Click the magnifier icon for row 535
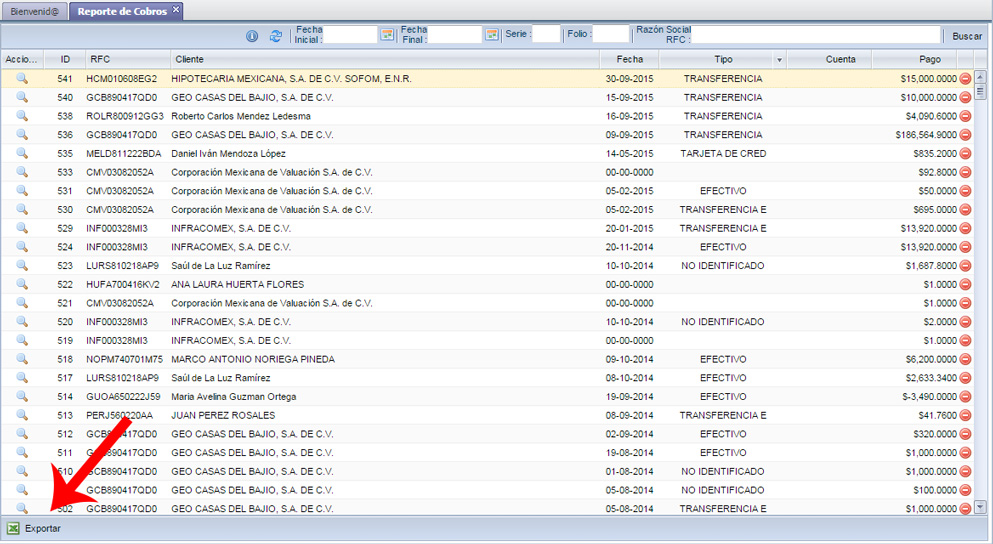993x544 pixels. [x=22, y=153]
